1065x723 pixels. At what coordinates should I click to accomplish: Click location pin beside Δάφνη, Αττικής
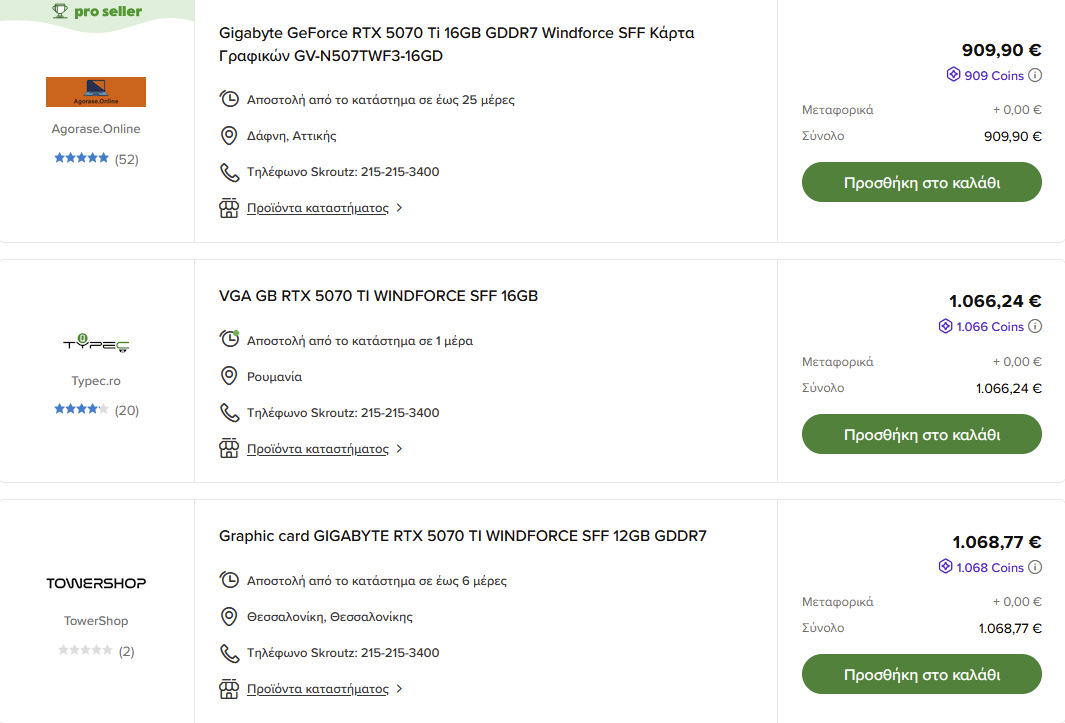click(230, 135)
